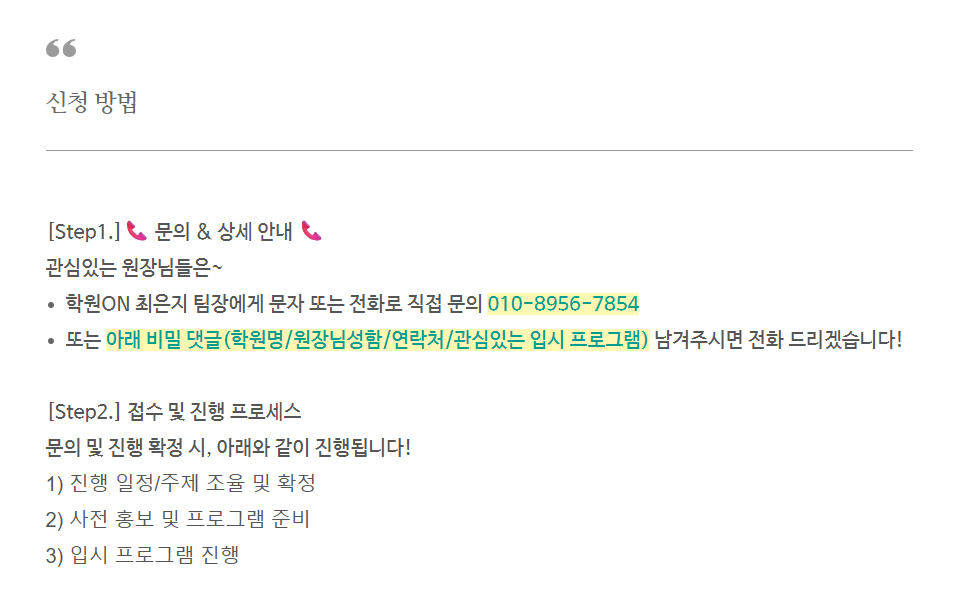956x607 pixels.
Task: Click the 관심있는 원장님들은~ line
Action: 134,268
